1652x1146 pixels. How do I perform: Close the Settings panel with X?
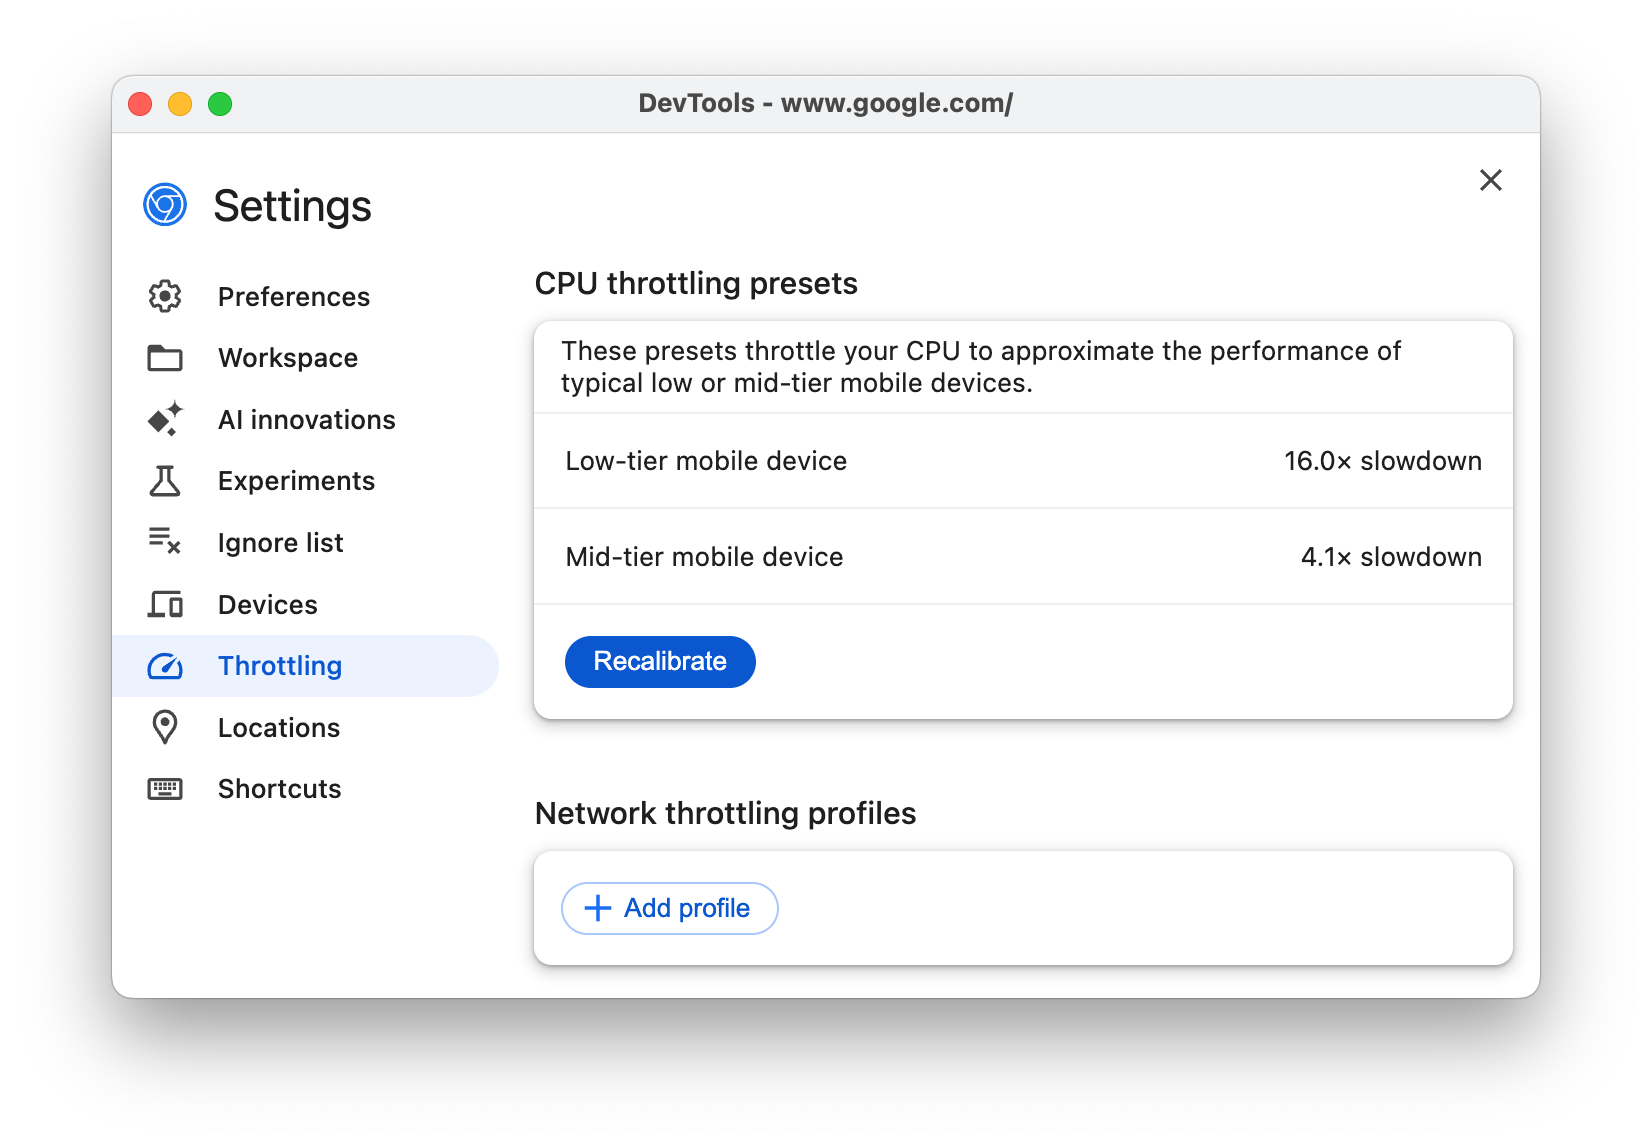pyautogui.click(x=1490, y=180)
